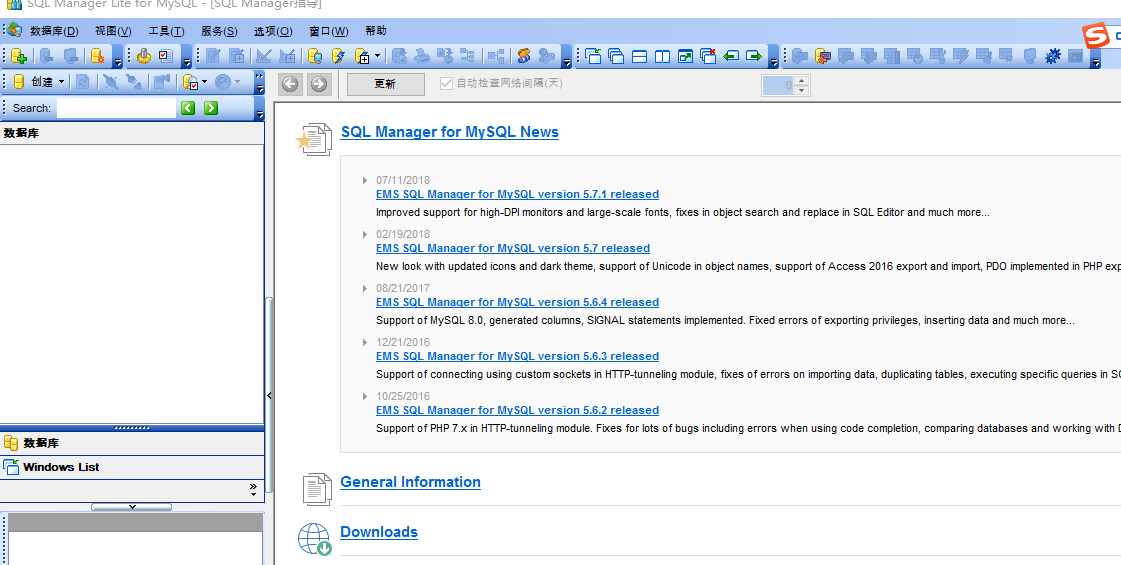Click the restore window icon with green arrow

pos(685,56)
